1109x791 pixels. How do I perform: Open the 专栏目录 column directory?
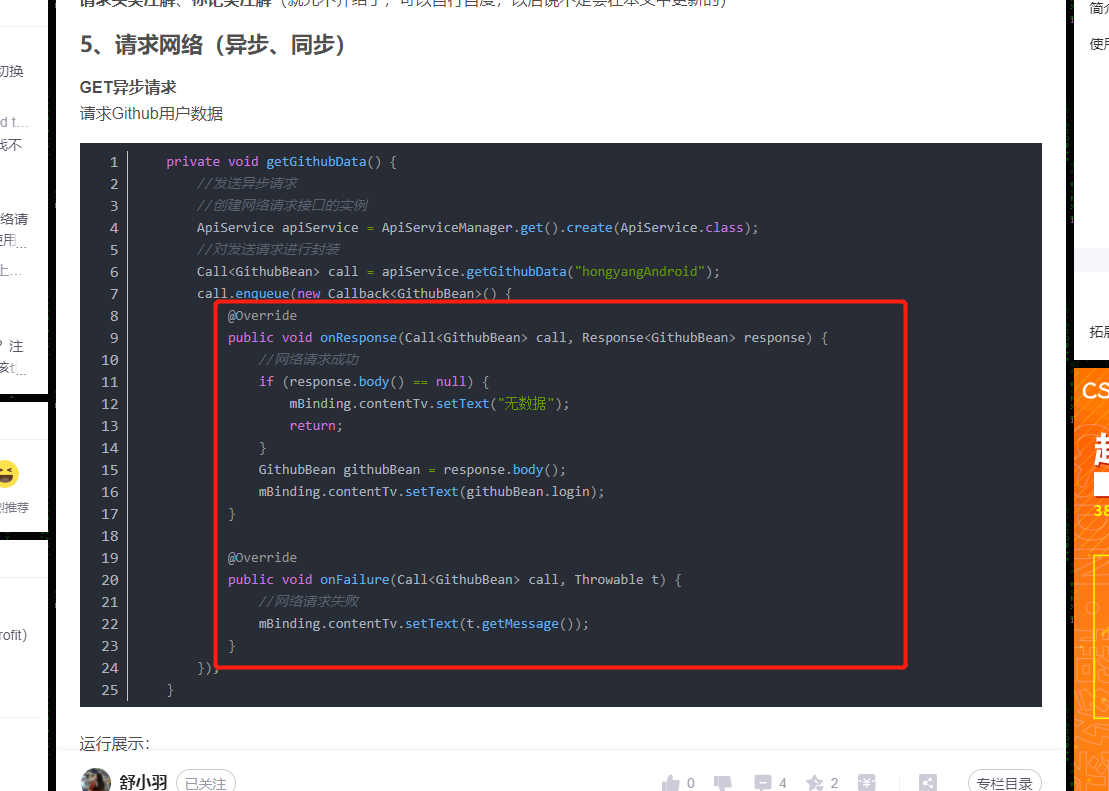tap(1005, 782)
